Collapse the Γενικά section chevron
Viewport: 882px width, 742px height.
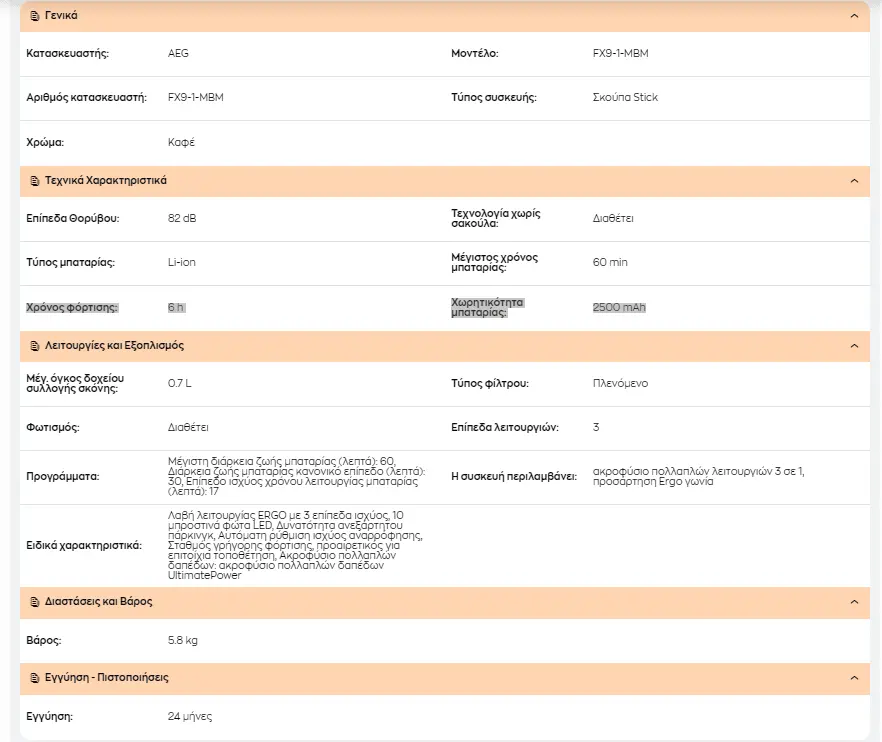point(854,16)
